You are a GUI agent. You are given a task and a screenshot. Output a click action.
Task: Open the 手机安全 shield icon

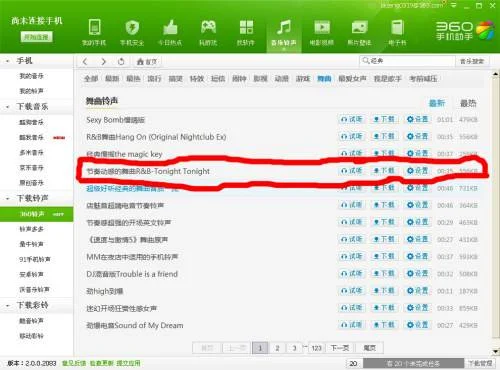pyautogui.click(x=132, y=32)
